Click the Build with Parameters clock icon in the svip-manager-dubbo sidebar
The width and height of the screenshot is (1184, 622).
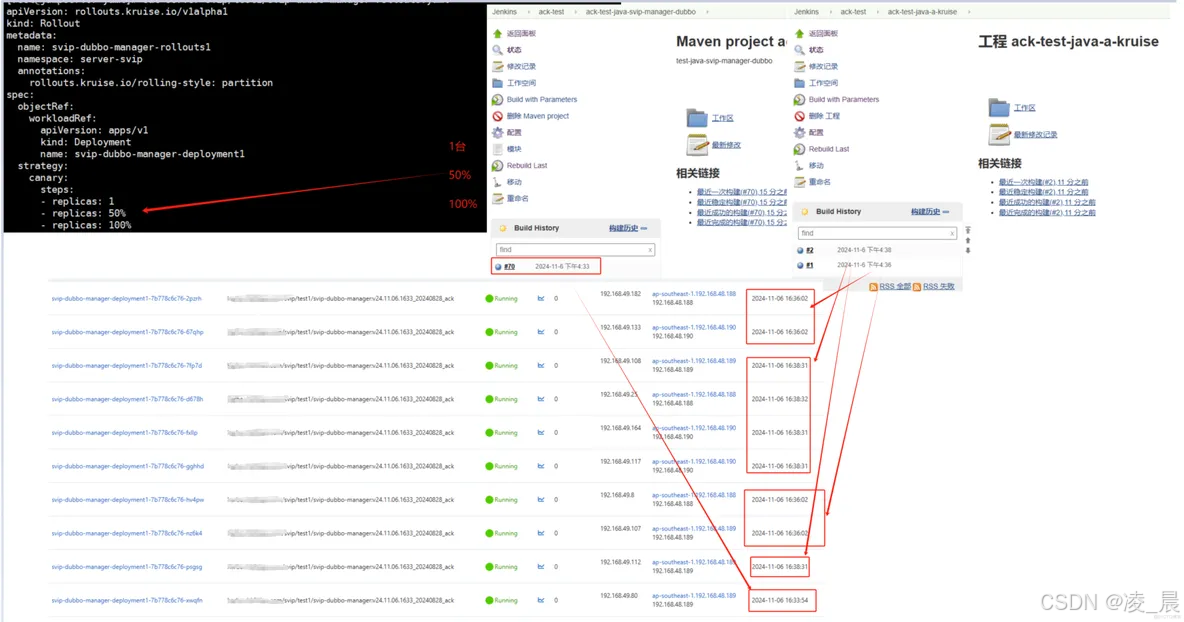coord(498,100)
